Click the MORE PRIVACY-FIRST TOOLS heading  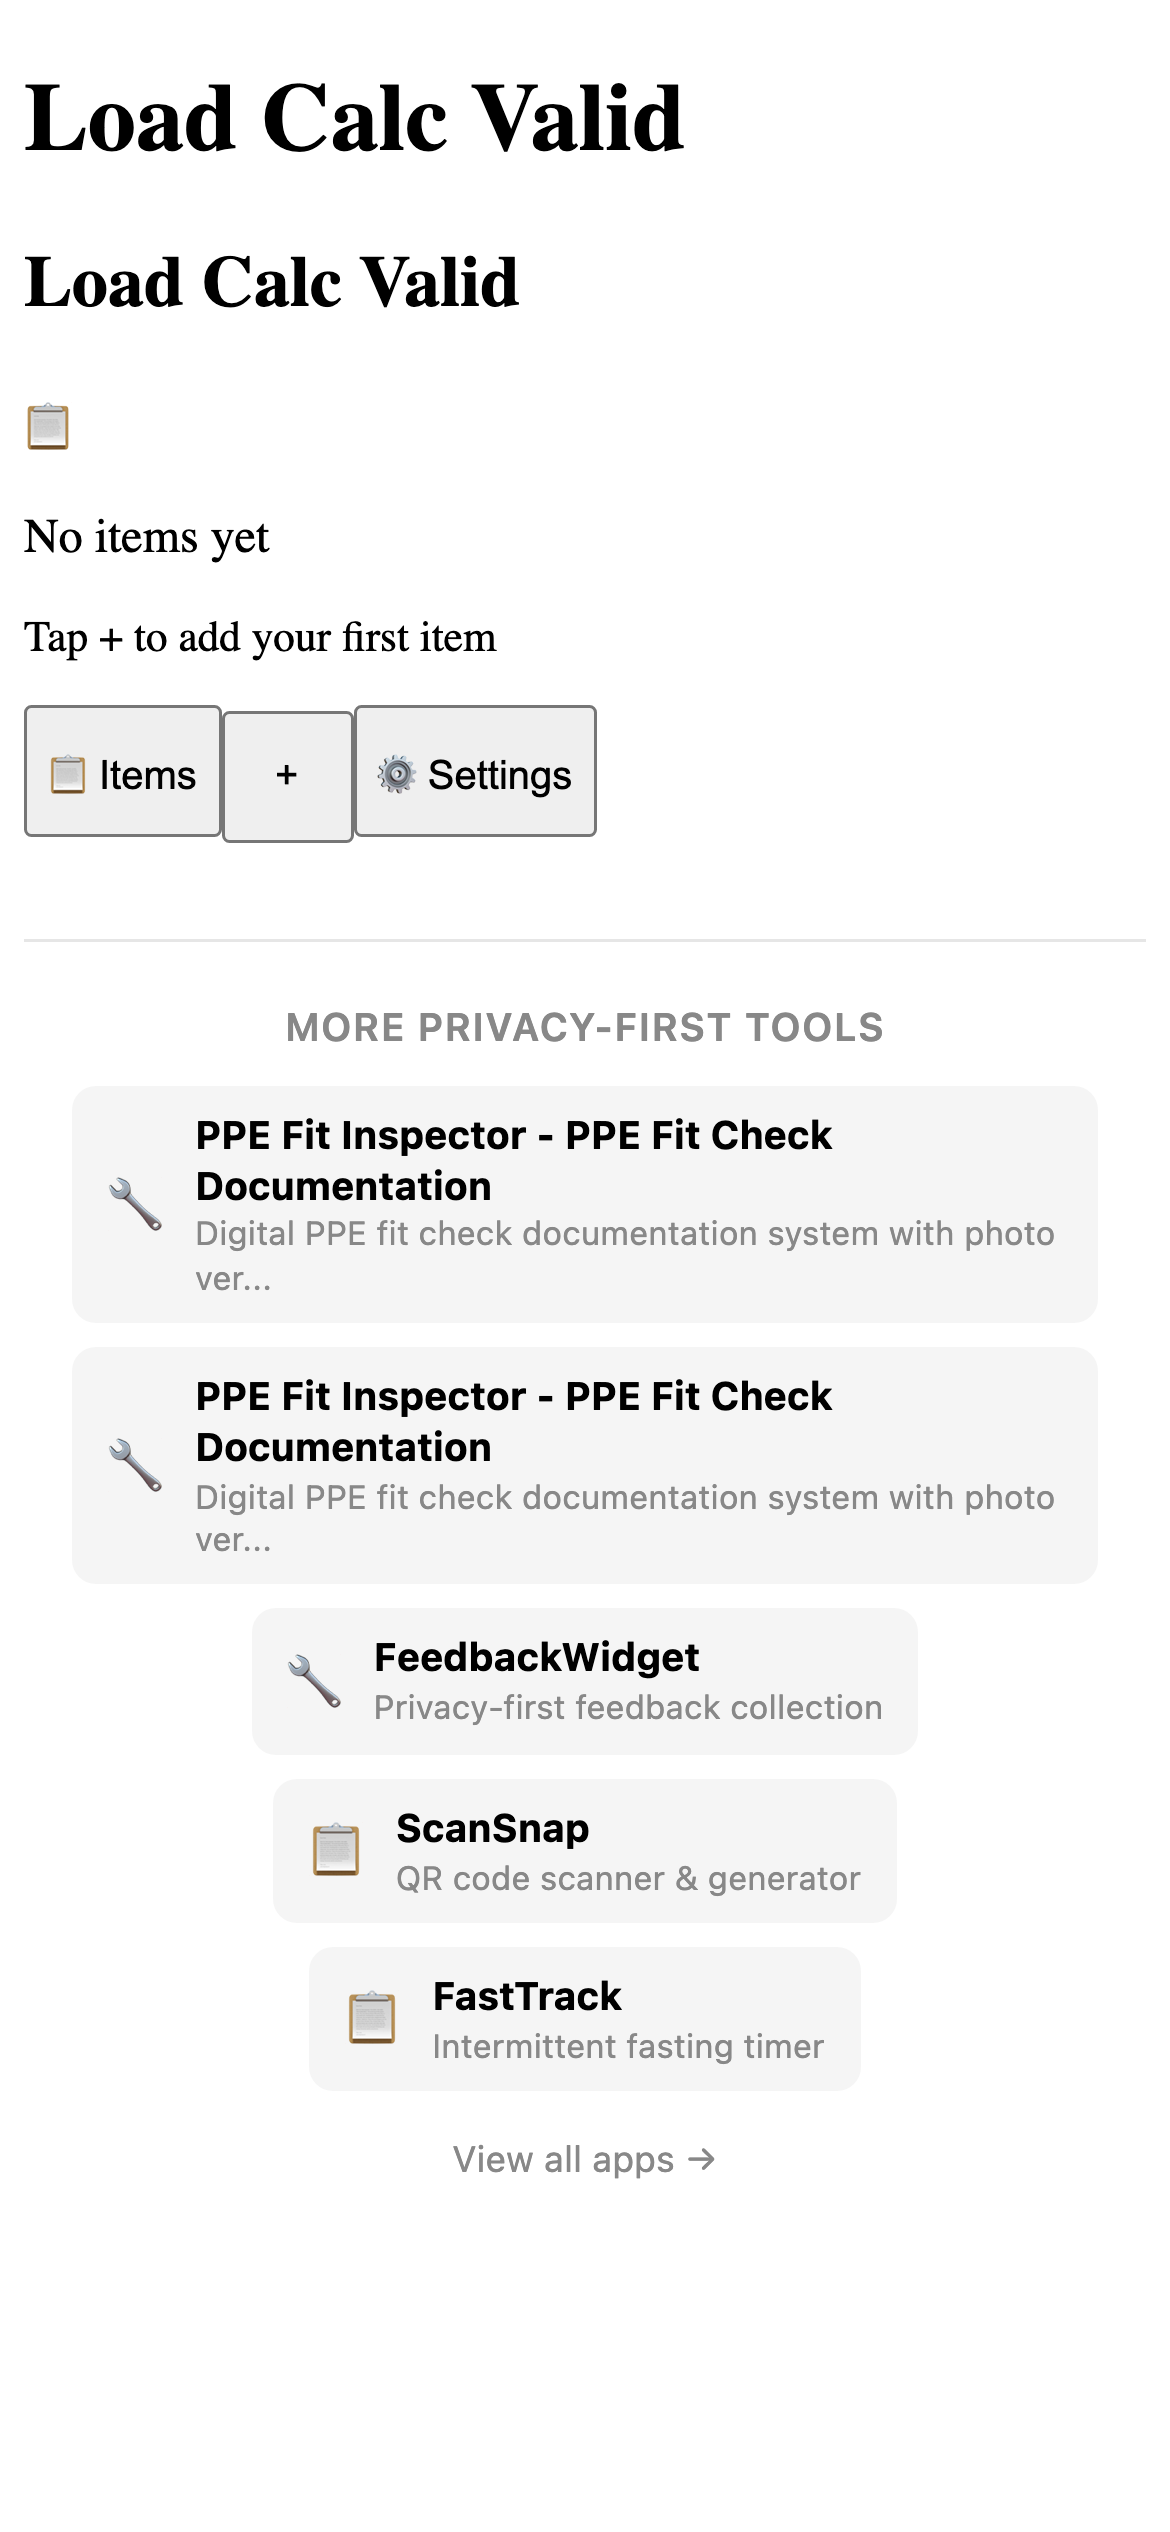(585, 1027)
